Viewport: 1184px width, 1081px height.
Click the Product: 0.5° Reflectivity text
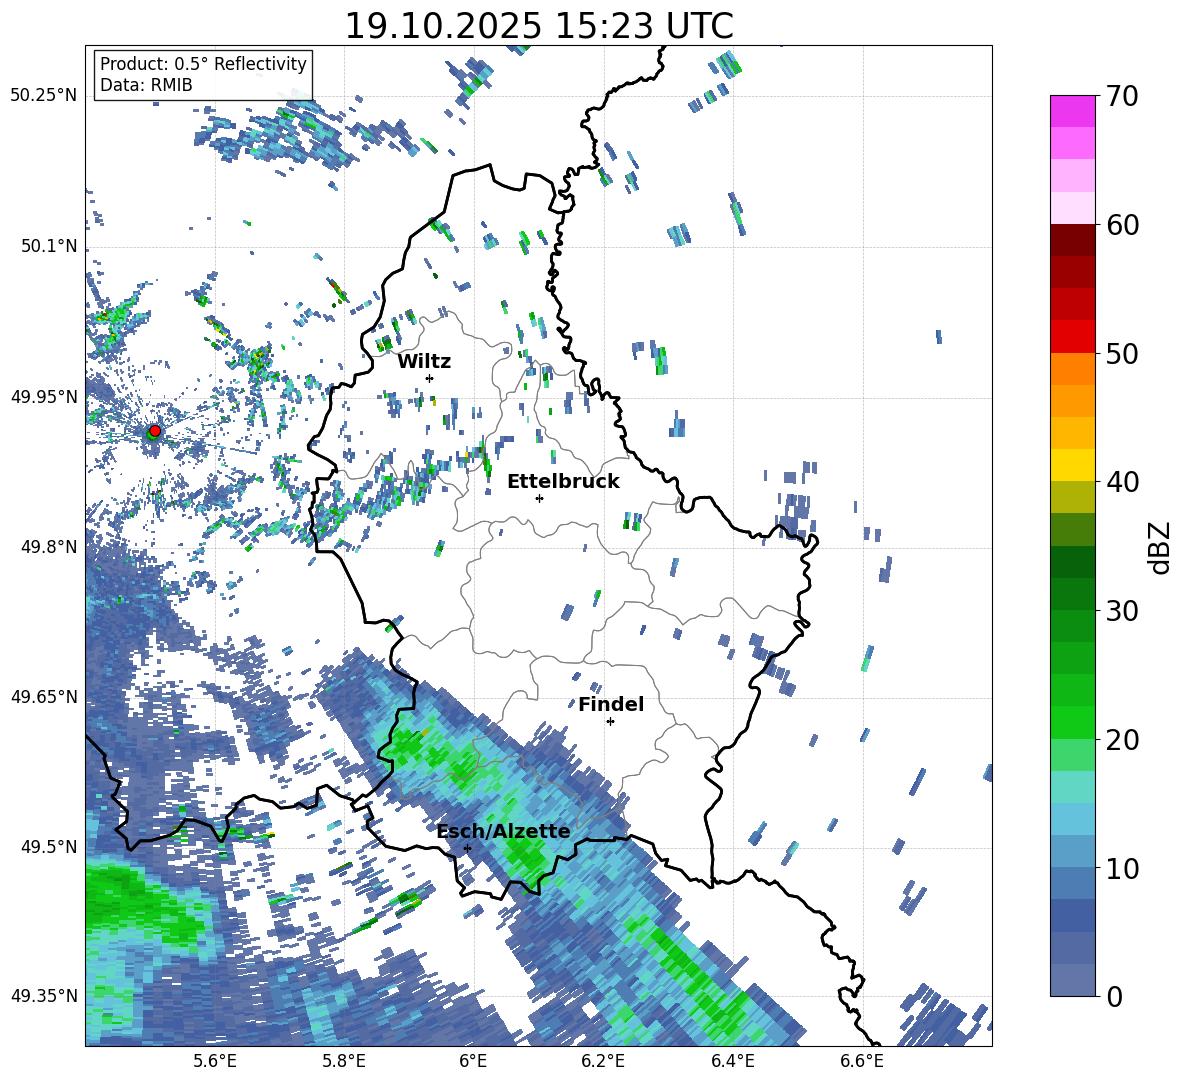pos(203,64)
